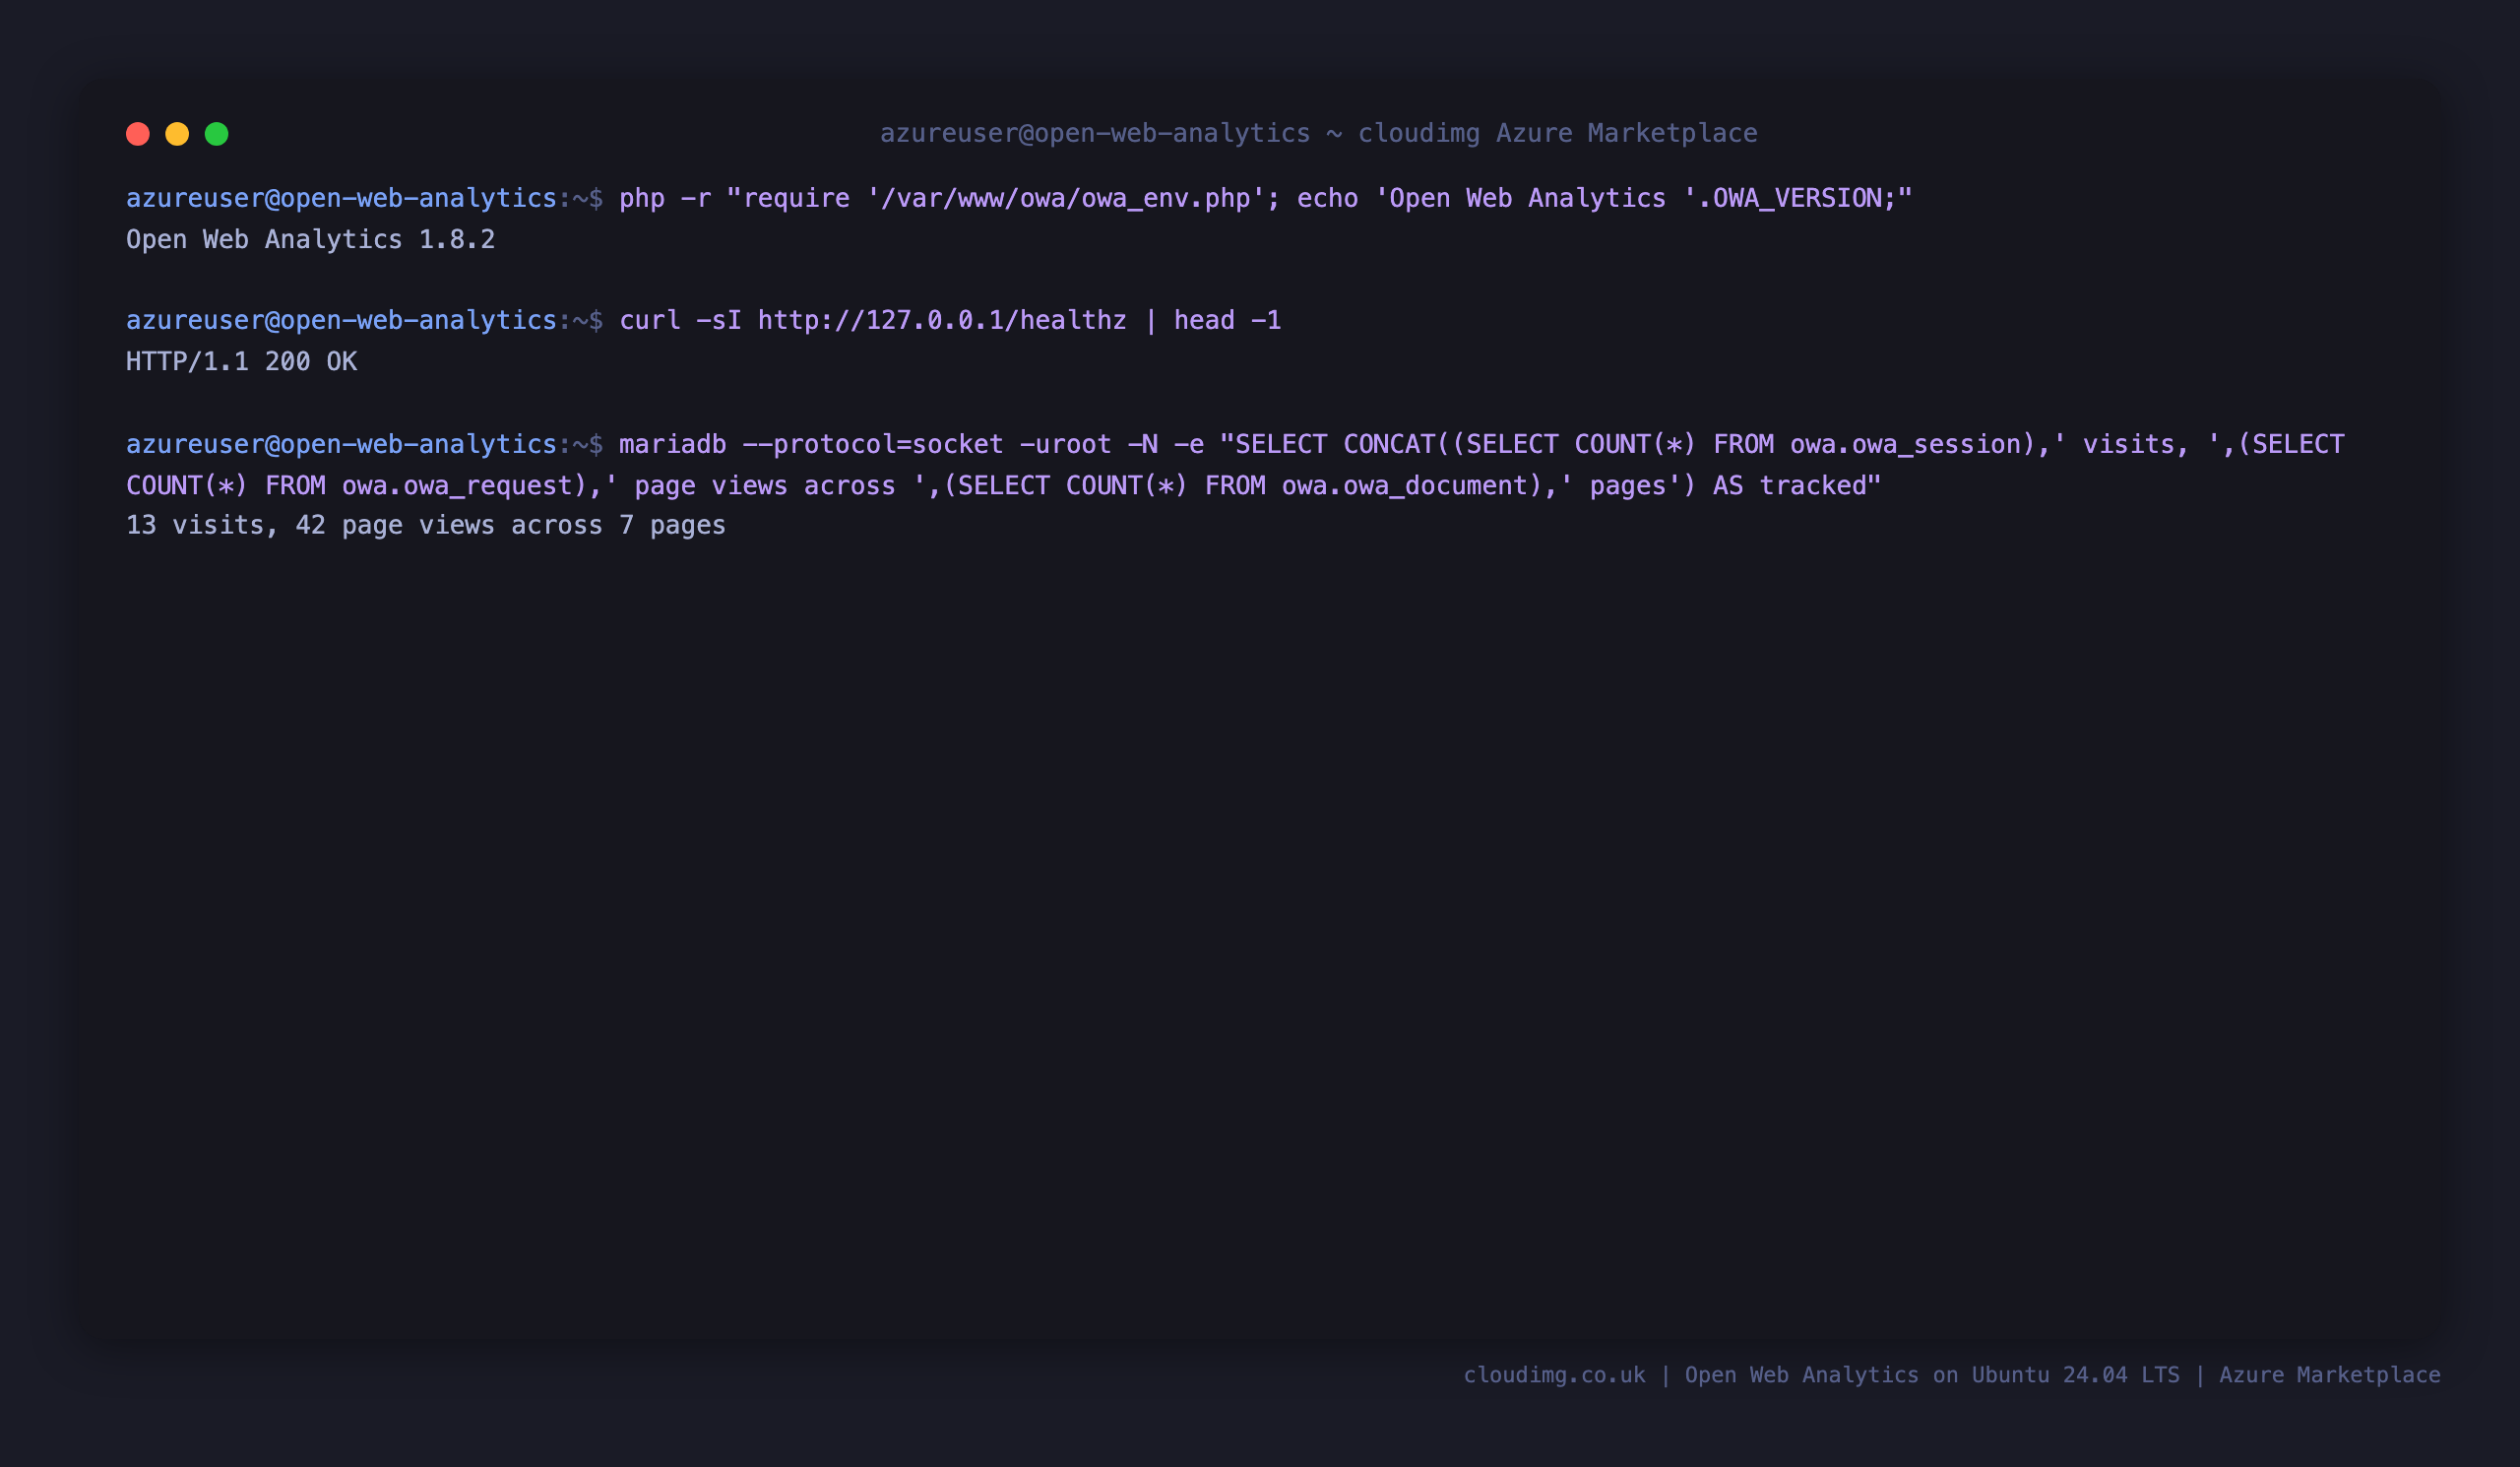Click the yellow minimize window dot
Viewport: 2520px width, 1467px height.
coord(177,134)
